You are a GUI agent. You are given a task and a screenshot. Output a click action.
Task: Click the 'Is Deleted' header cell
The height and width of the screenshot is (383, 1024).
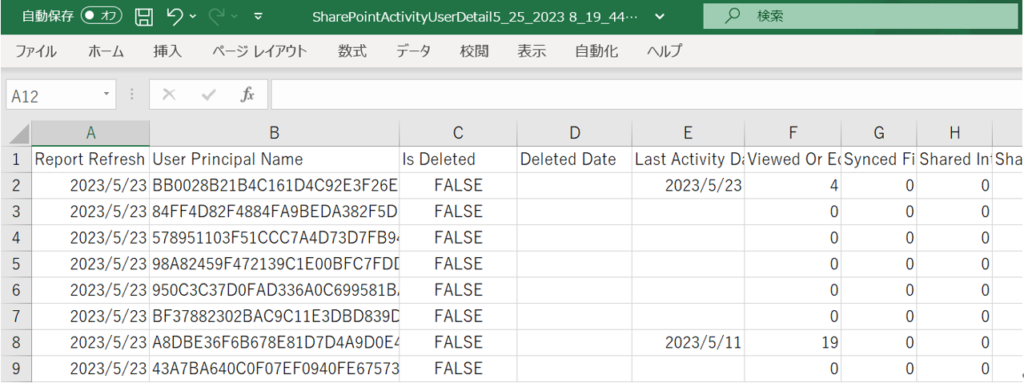pyautogui.click(x=458, y=159)
